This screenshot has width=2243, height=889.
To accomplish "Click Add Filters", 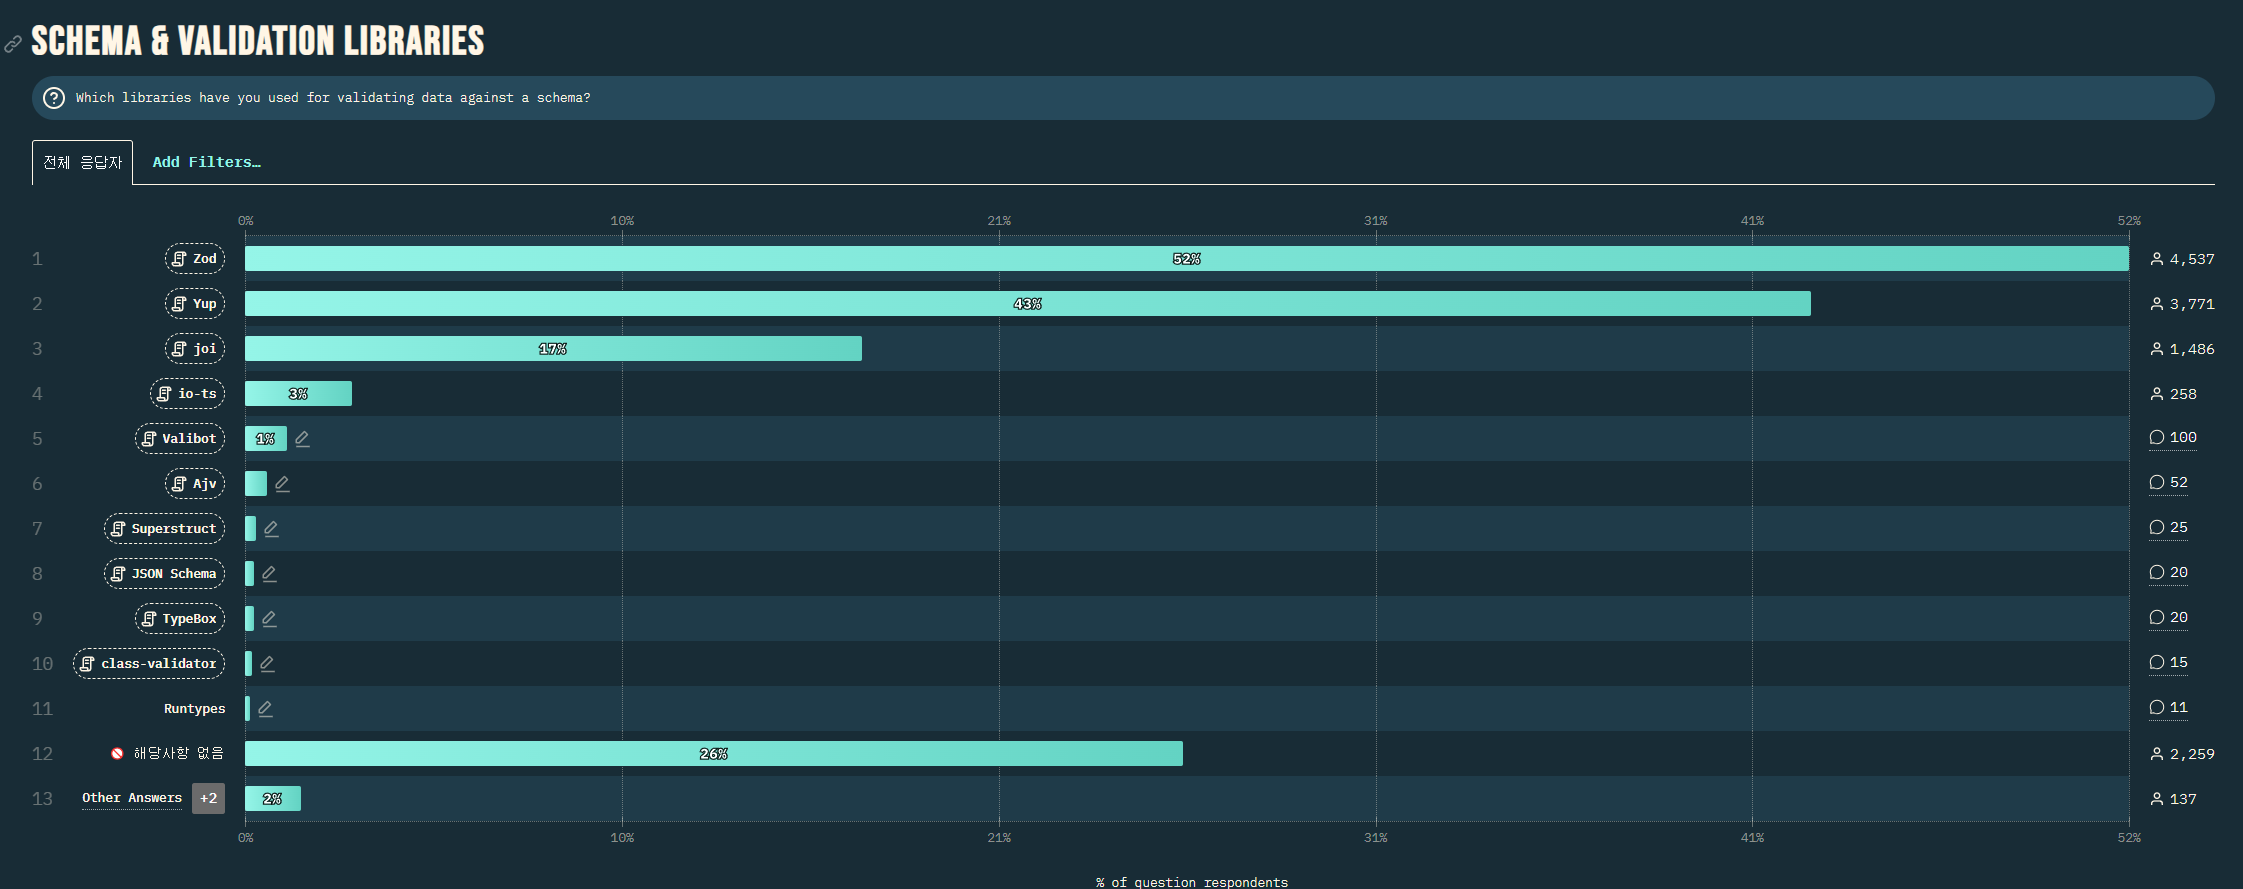I will point(207,162).
